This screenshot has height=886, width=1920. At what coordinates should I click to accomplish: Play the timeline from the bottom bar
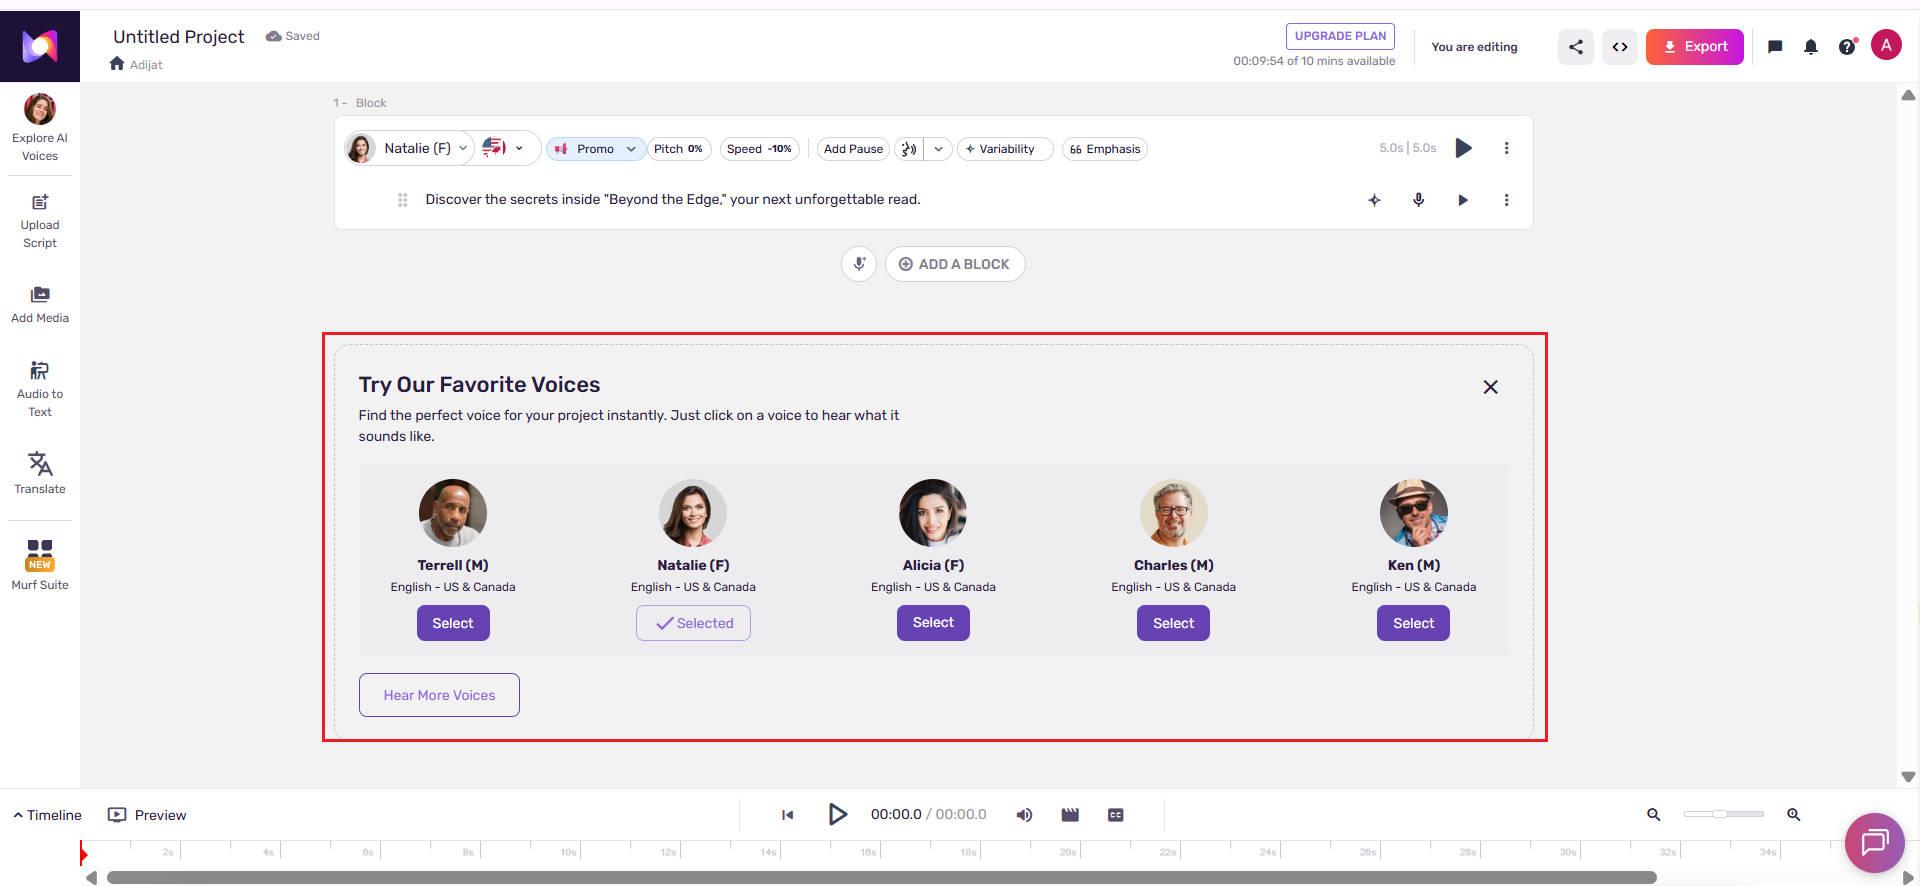(837, 815)
